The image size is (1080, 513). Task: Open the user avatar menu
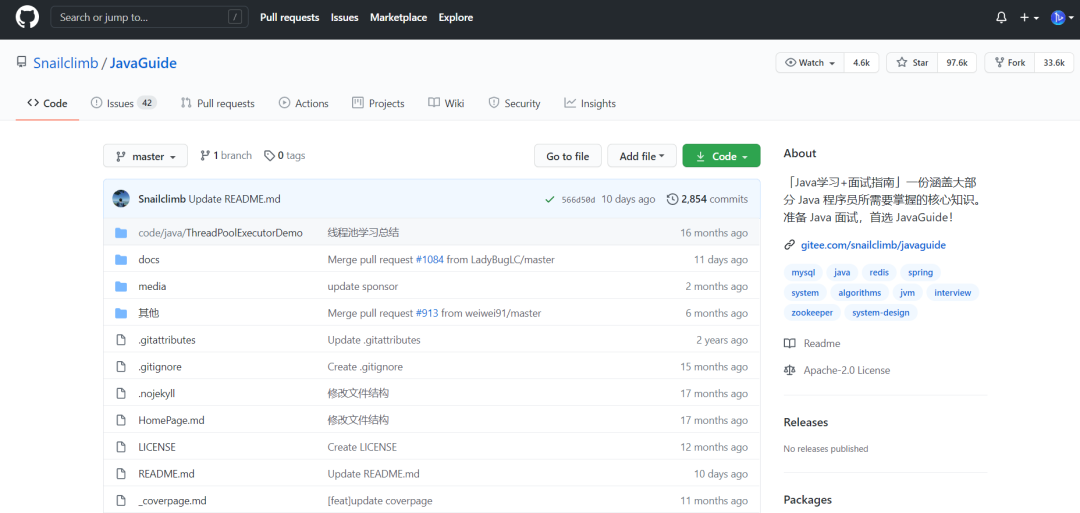[1061, 18]
